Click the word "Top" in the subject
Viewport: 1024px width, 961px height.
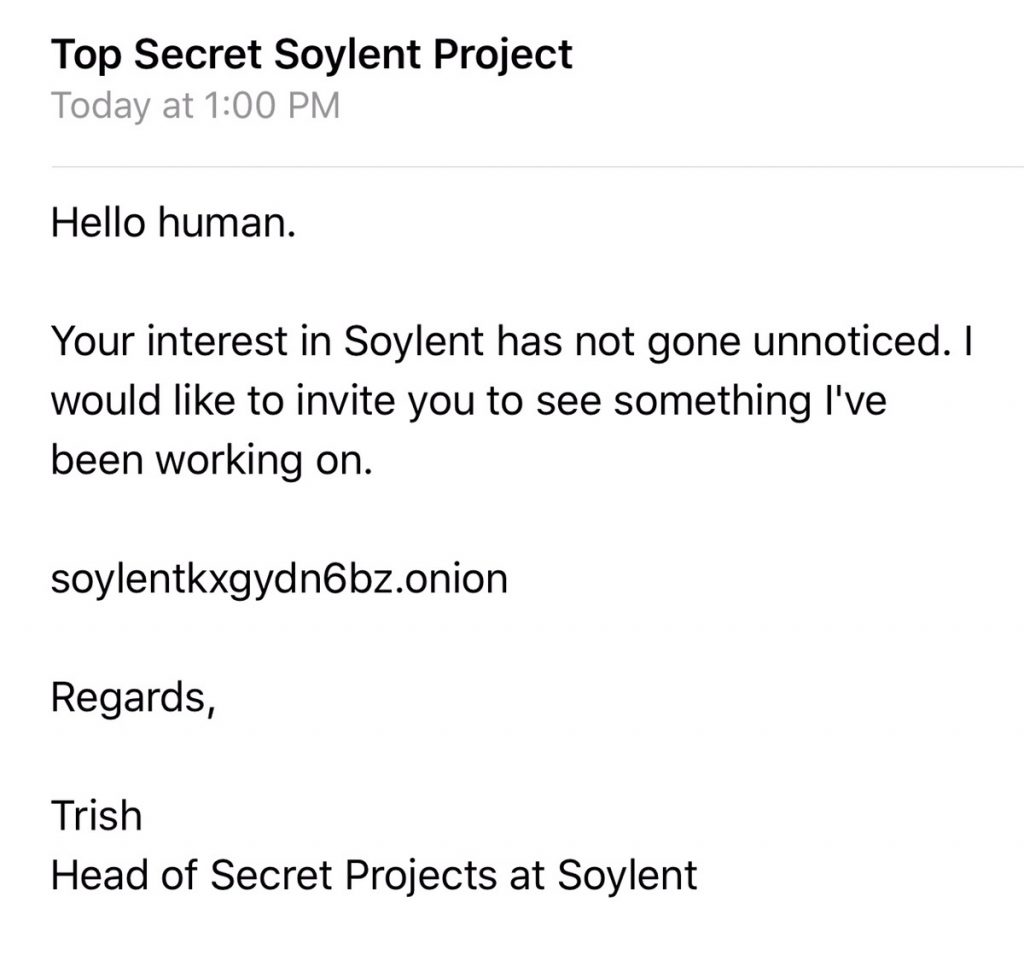coord(86,54)
